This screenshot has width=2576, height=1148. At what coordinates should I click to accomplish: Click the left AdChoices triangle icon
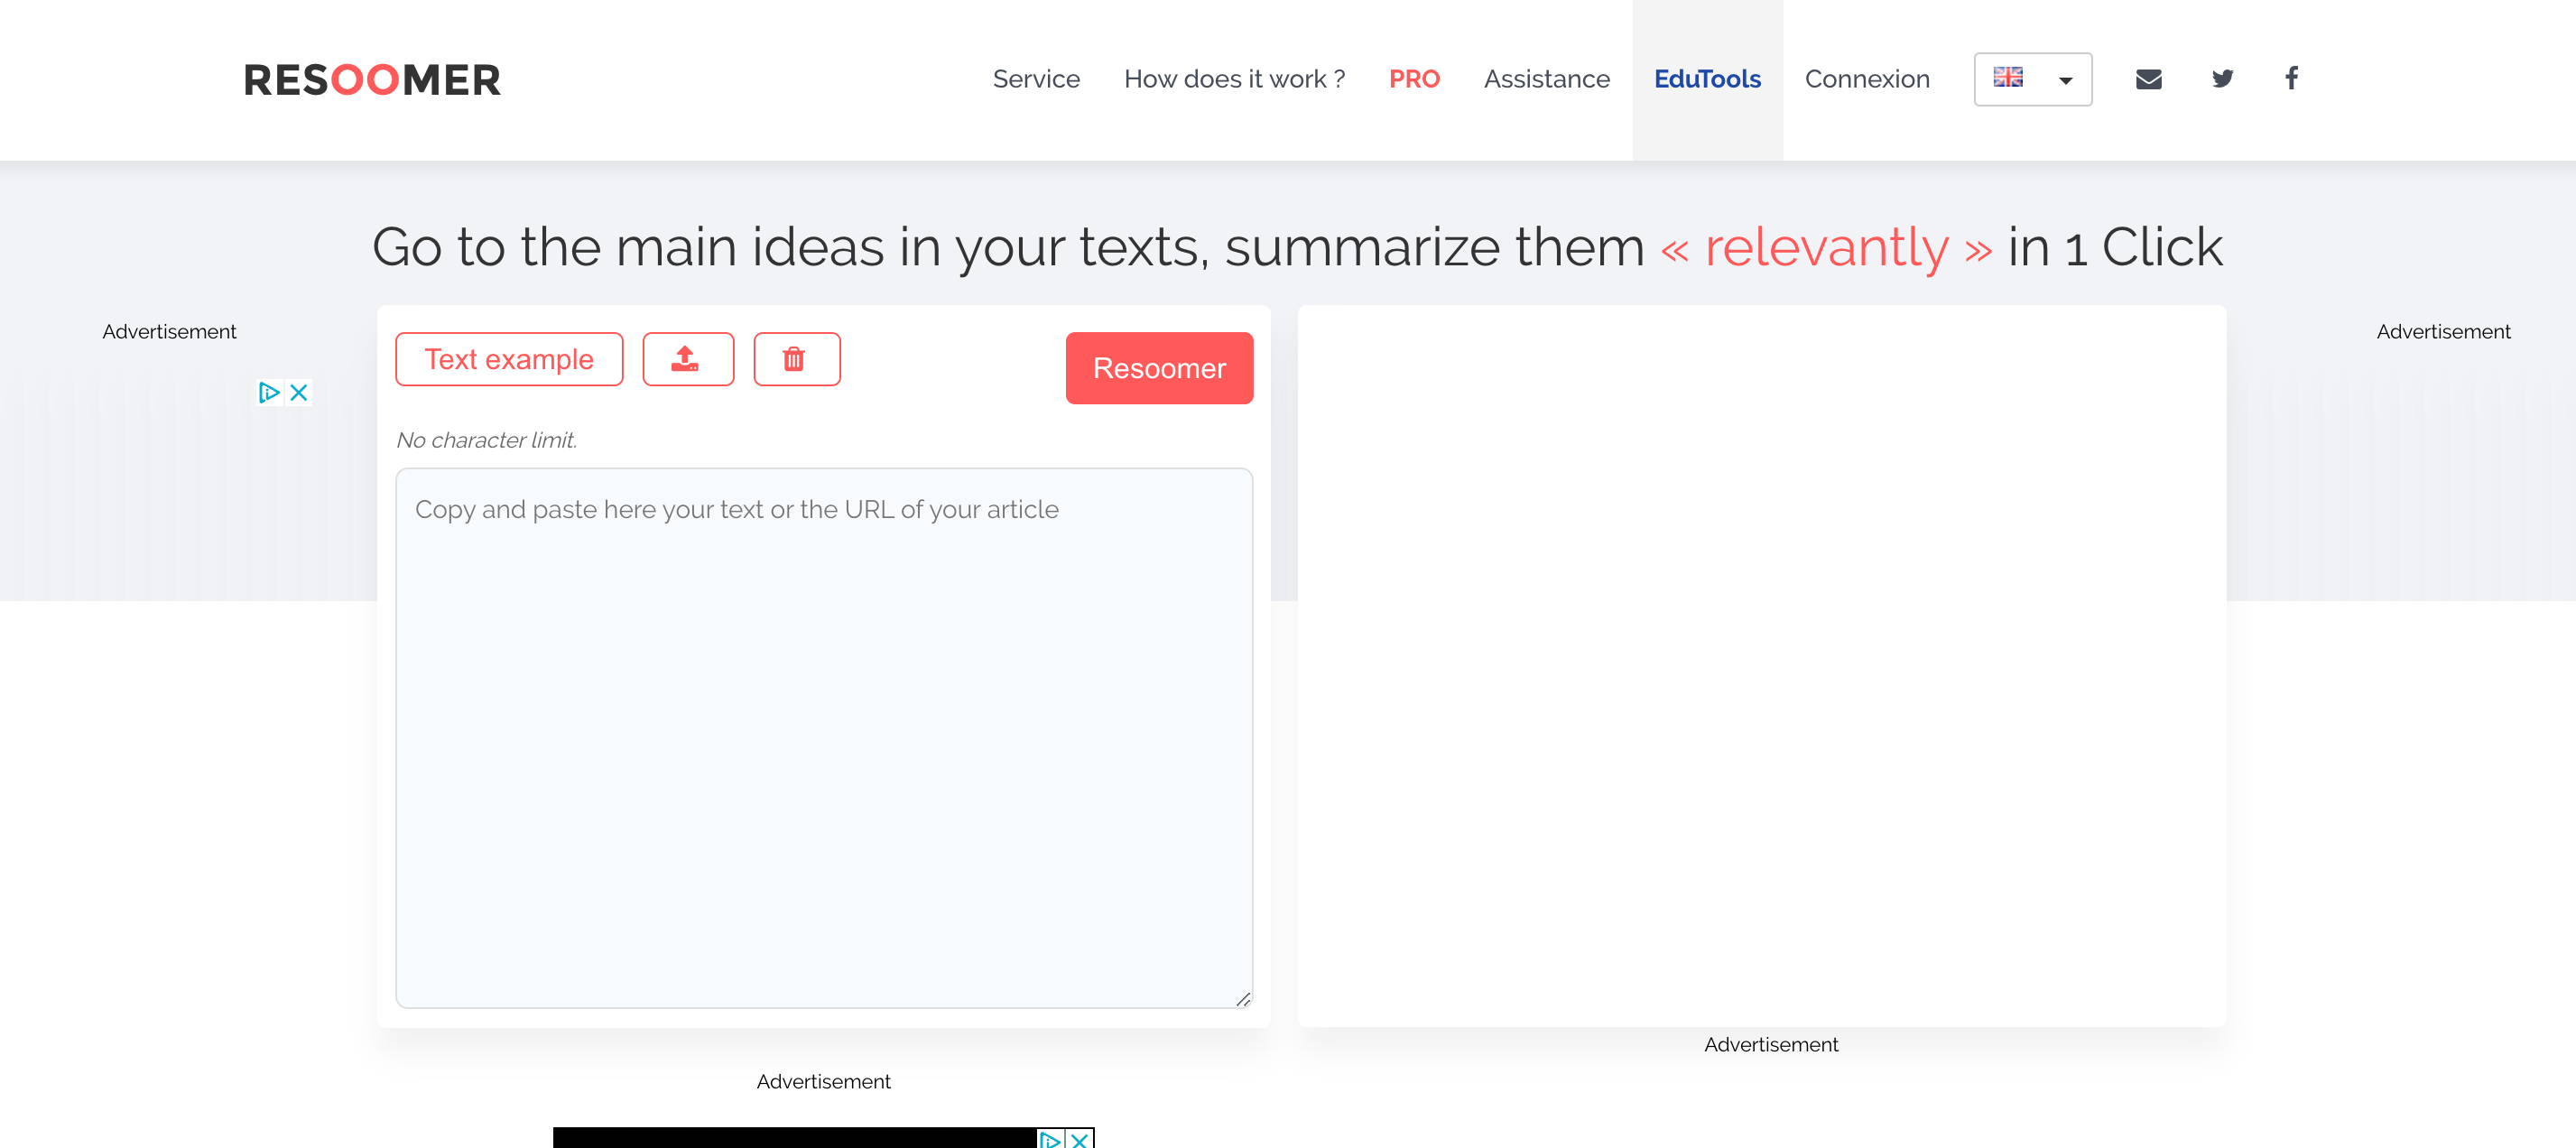pyautogui.click(x=269, y=393)
